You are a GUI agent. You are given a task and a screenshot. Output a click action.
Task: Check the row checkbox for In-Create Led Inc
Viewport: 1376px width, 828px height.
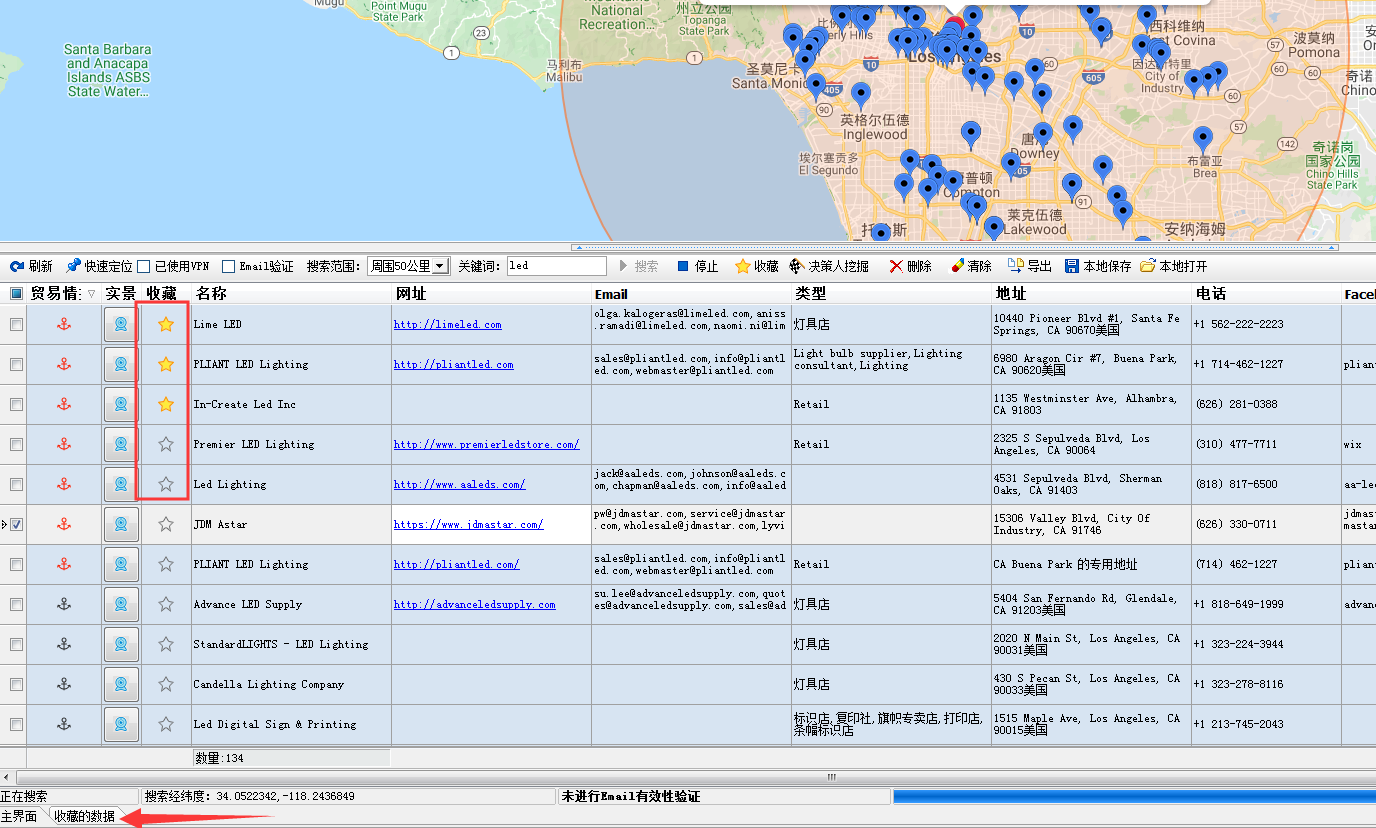point(16,404)
